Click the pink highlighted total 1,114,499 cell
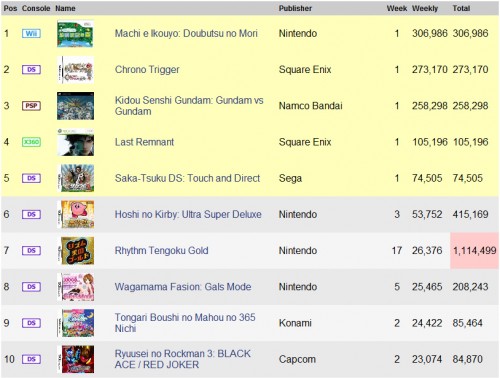The width and height of the screenshot is (500, 378). click(474, 250)
